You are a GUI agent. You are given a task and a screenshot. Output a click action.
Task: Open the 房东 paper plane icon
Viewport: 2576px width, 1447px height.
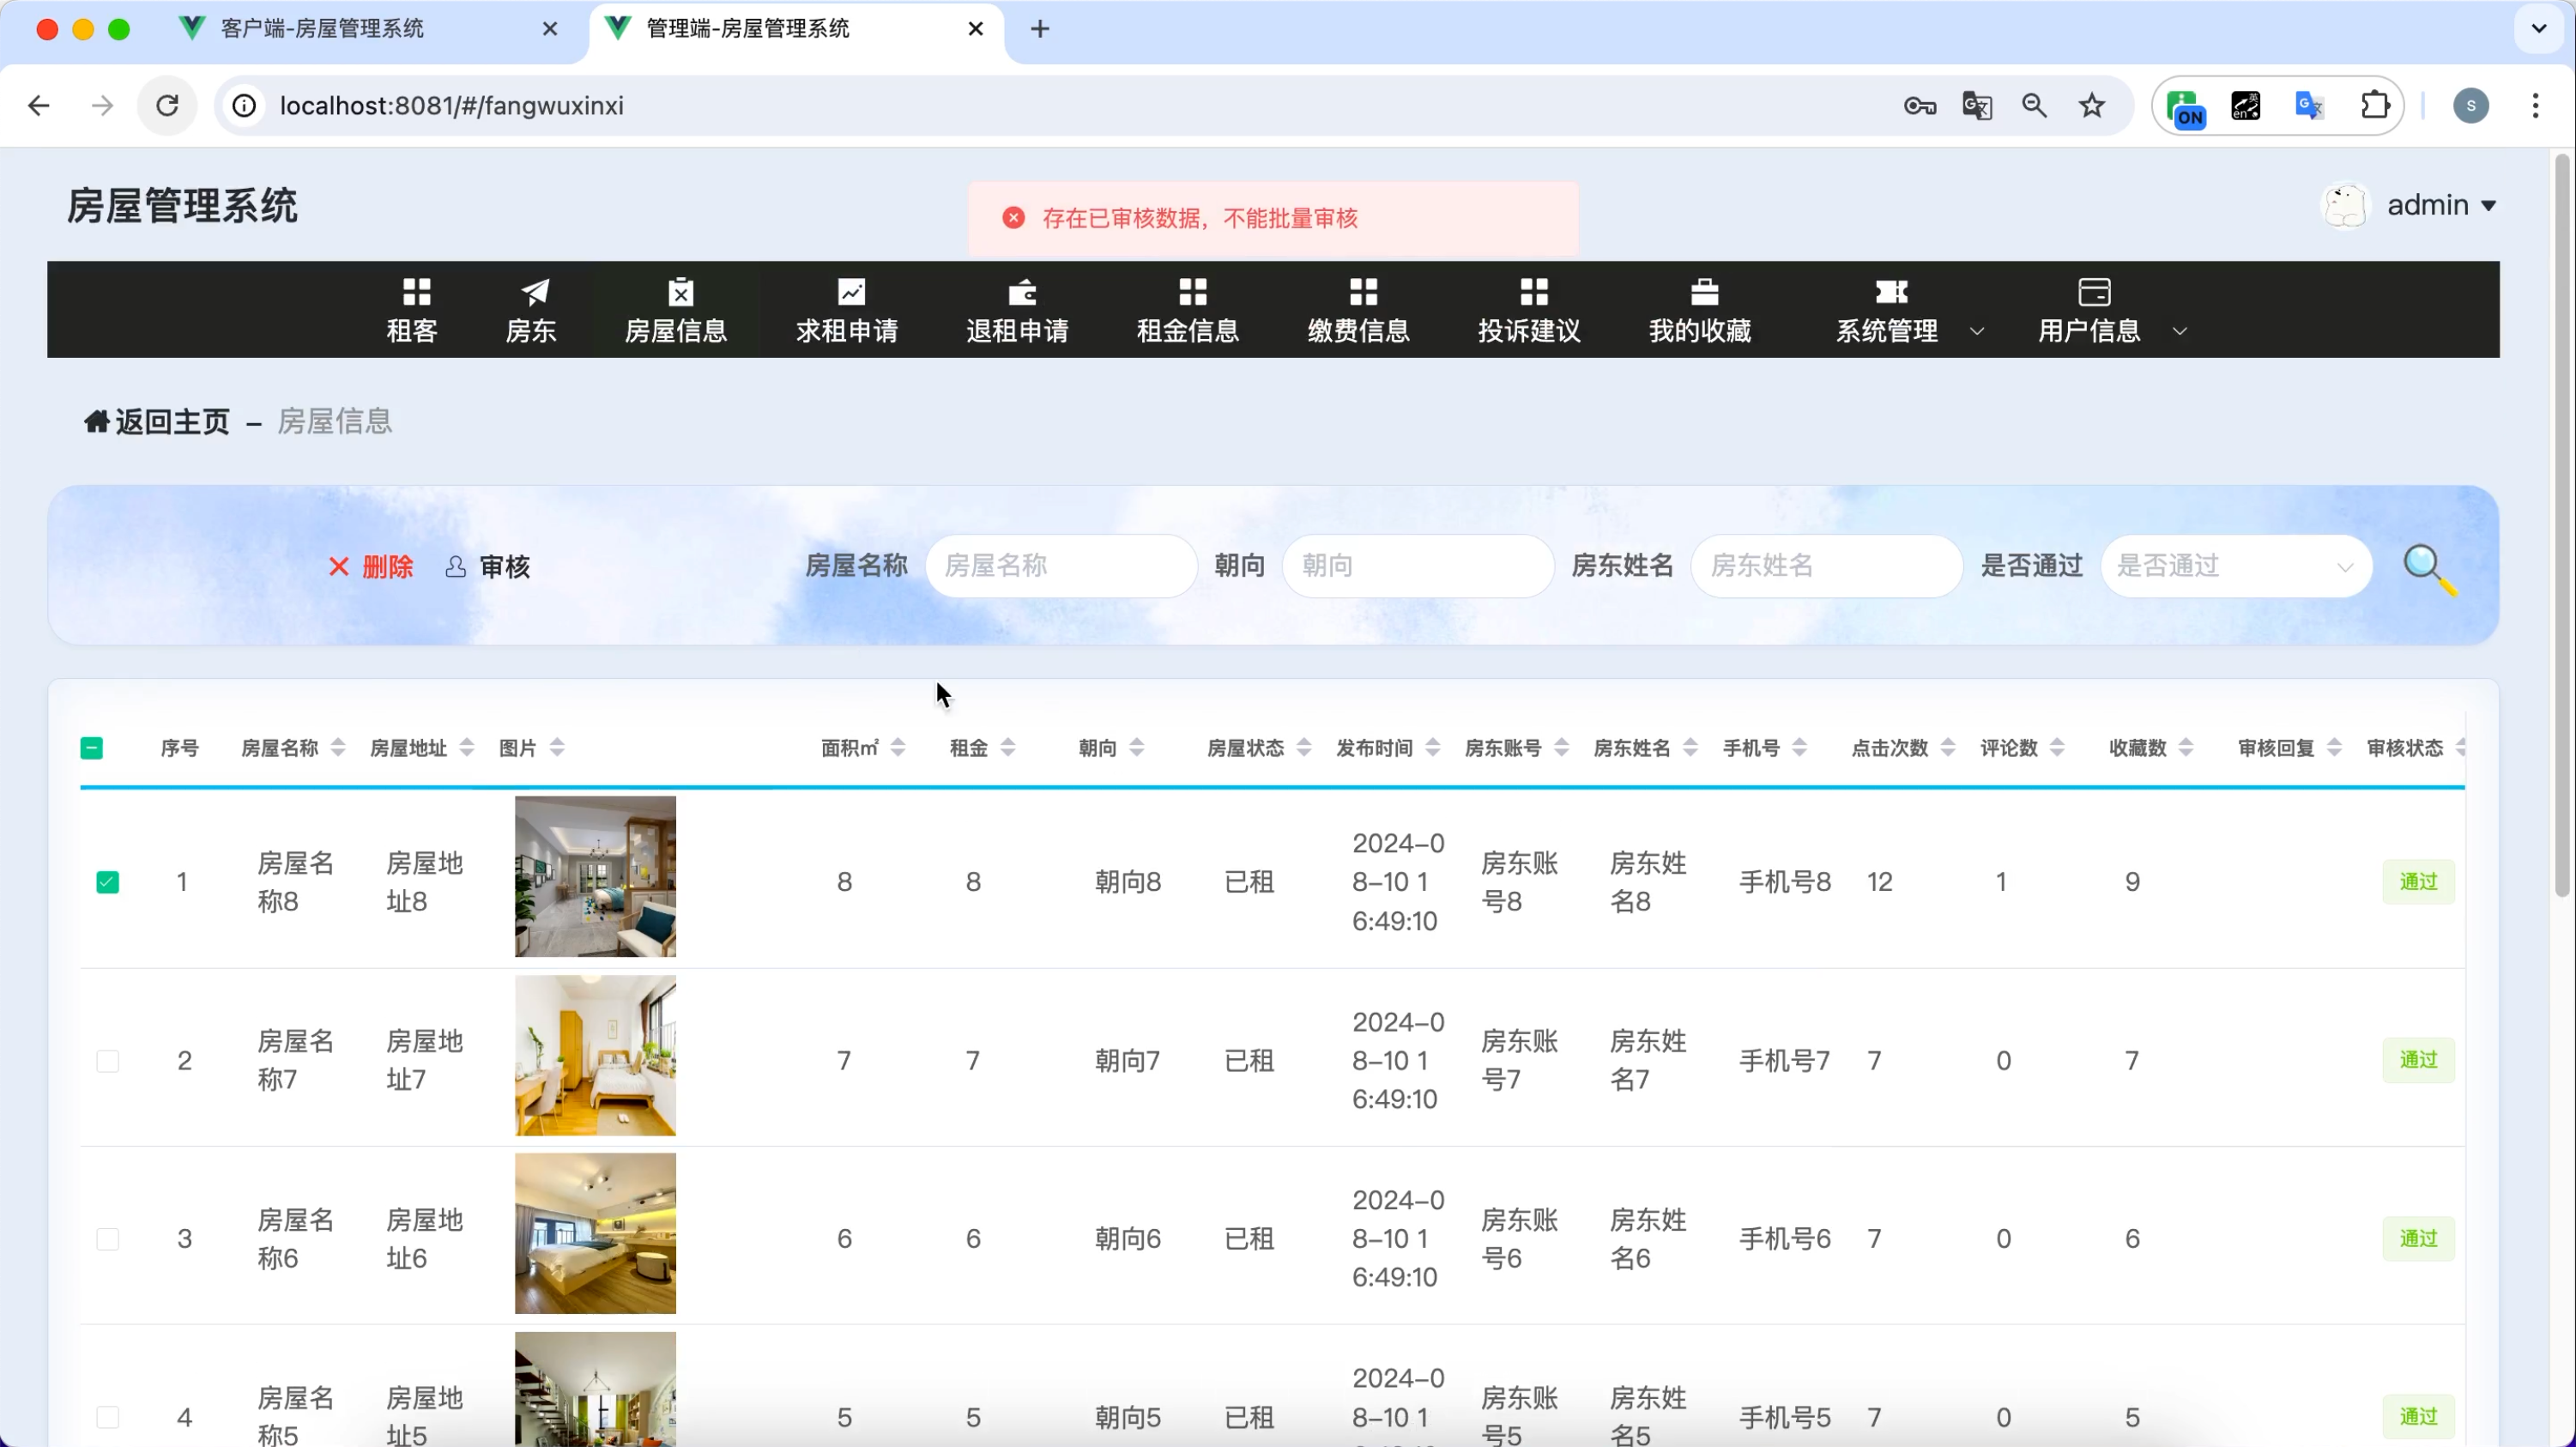535,292
